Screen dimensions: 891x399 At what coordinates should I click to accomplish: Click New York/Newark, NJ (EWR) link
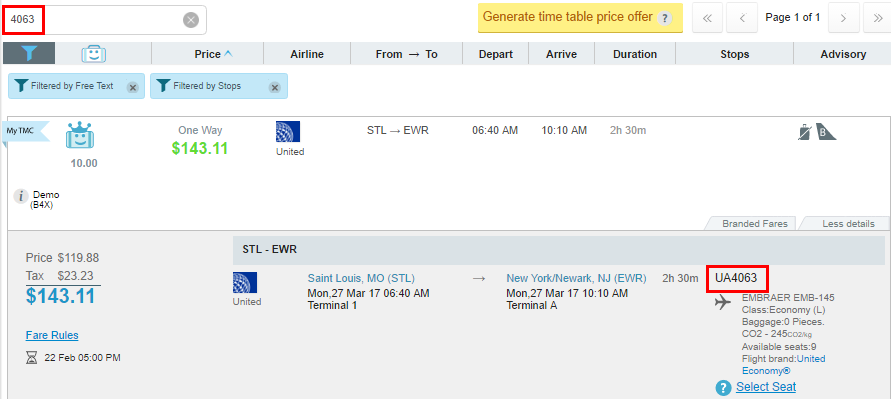click(576, 279)
